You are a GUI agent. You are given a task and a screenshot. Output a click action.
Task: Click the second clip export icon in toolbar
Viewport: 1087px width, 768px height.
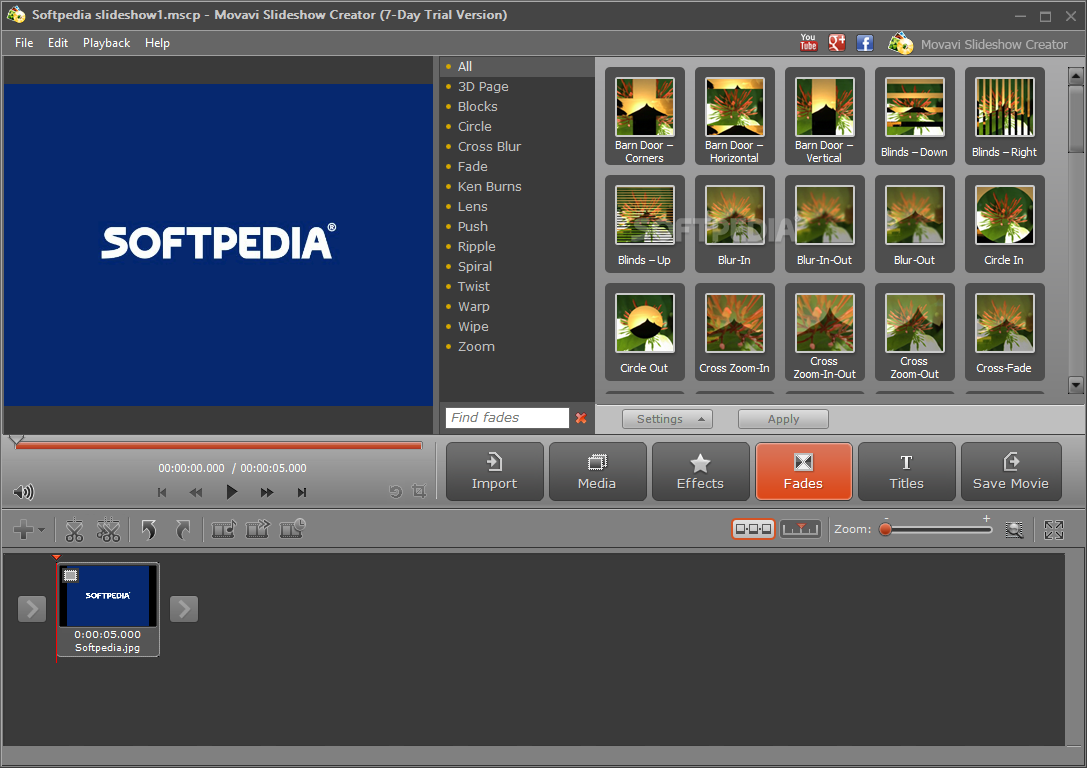click(258, 530)
